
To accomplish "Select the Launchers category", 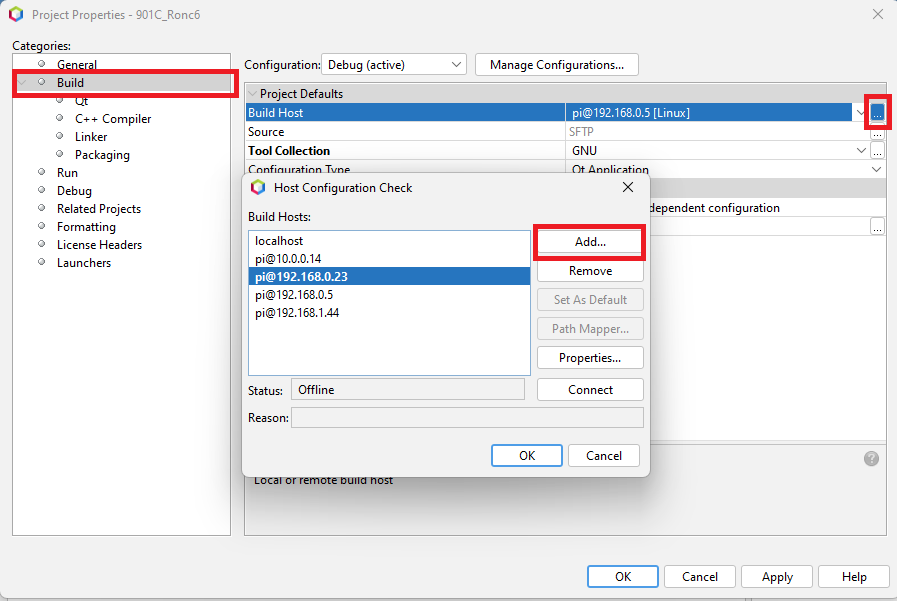I will [84, 263].
